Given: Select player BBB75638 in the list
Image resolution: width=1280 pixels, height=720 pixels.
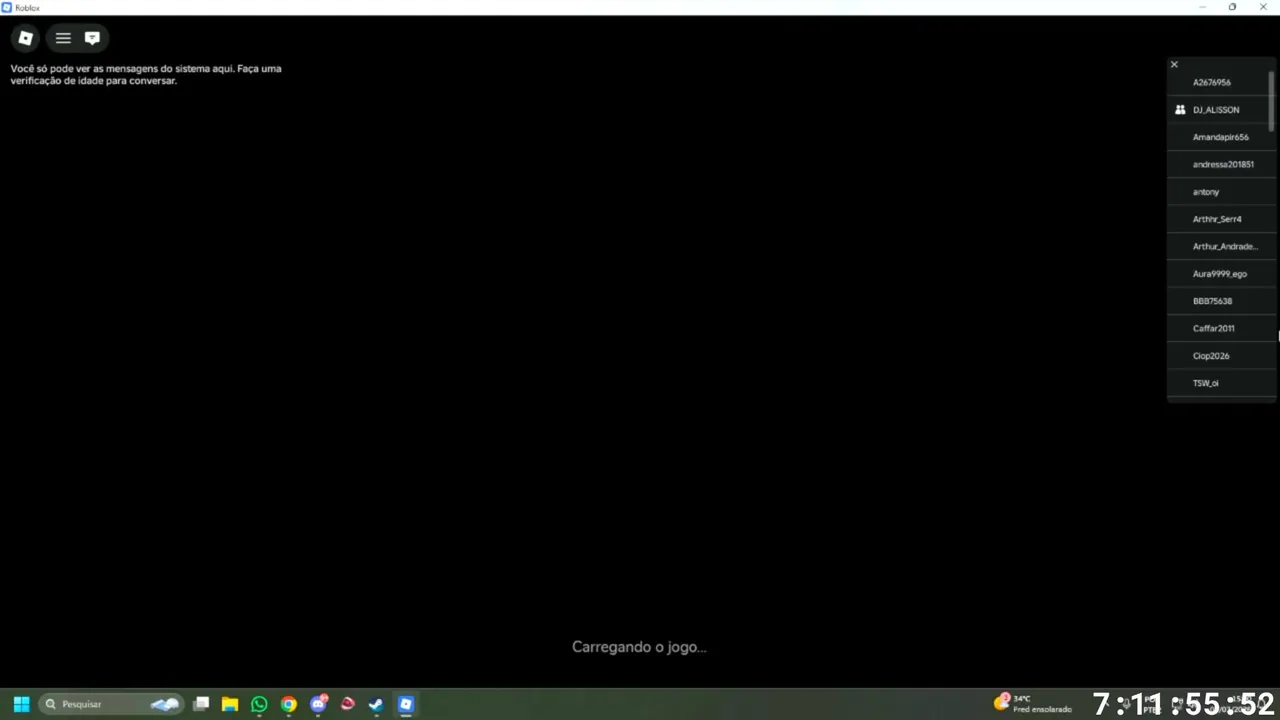Looking at the screenshot, I should tap(1221, 301).
